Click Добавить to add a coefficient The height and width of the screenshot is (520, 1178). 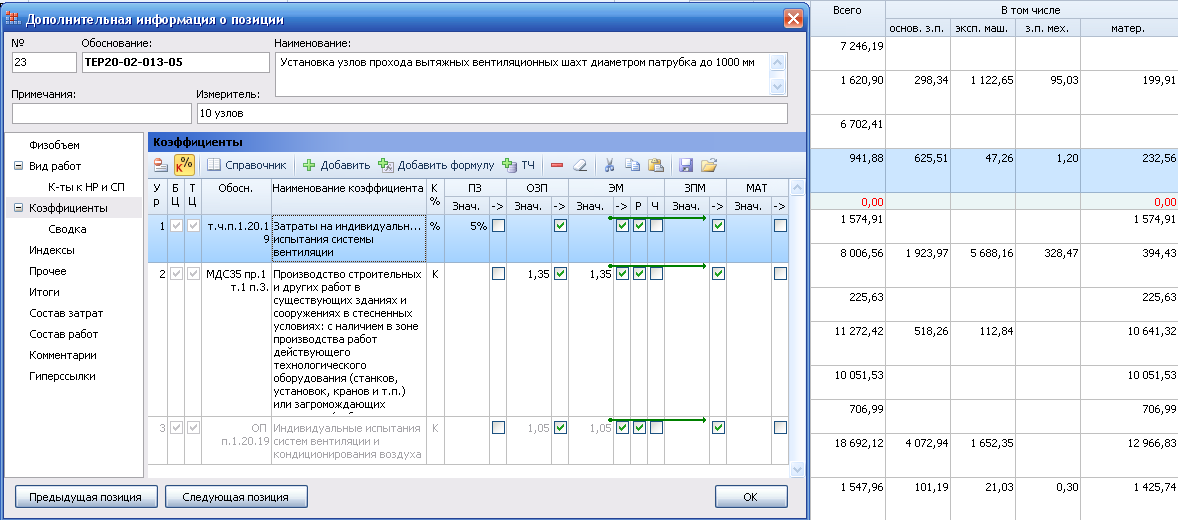(x=337, y=165)
